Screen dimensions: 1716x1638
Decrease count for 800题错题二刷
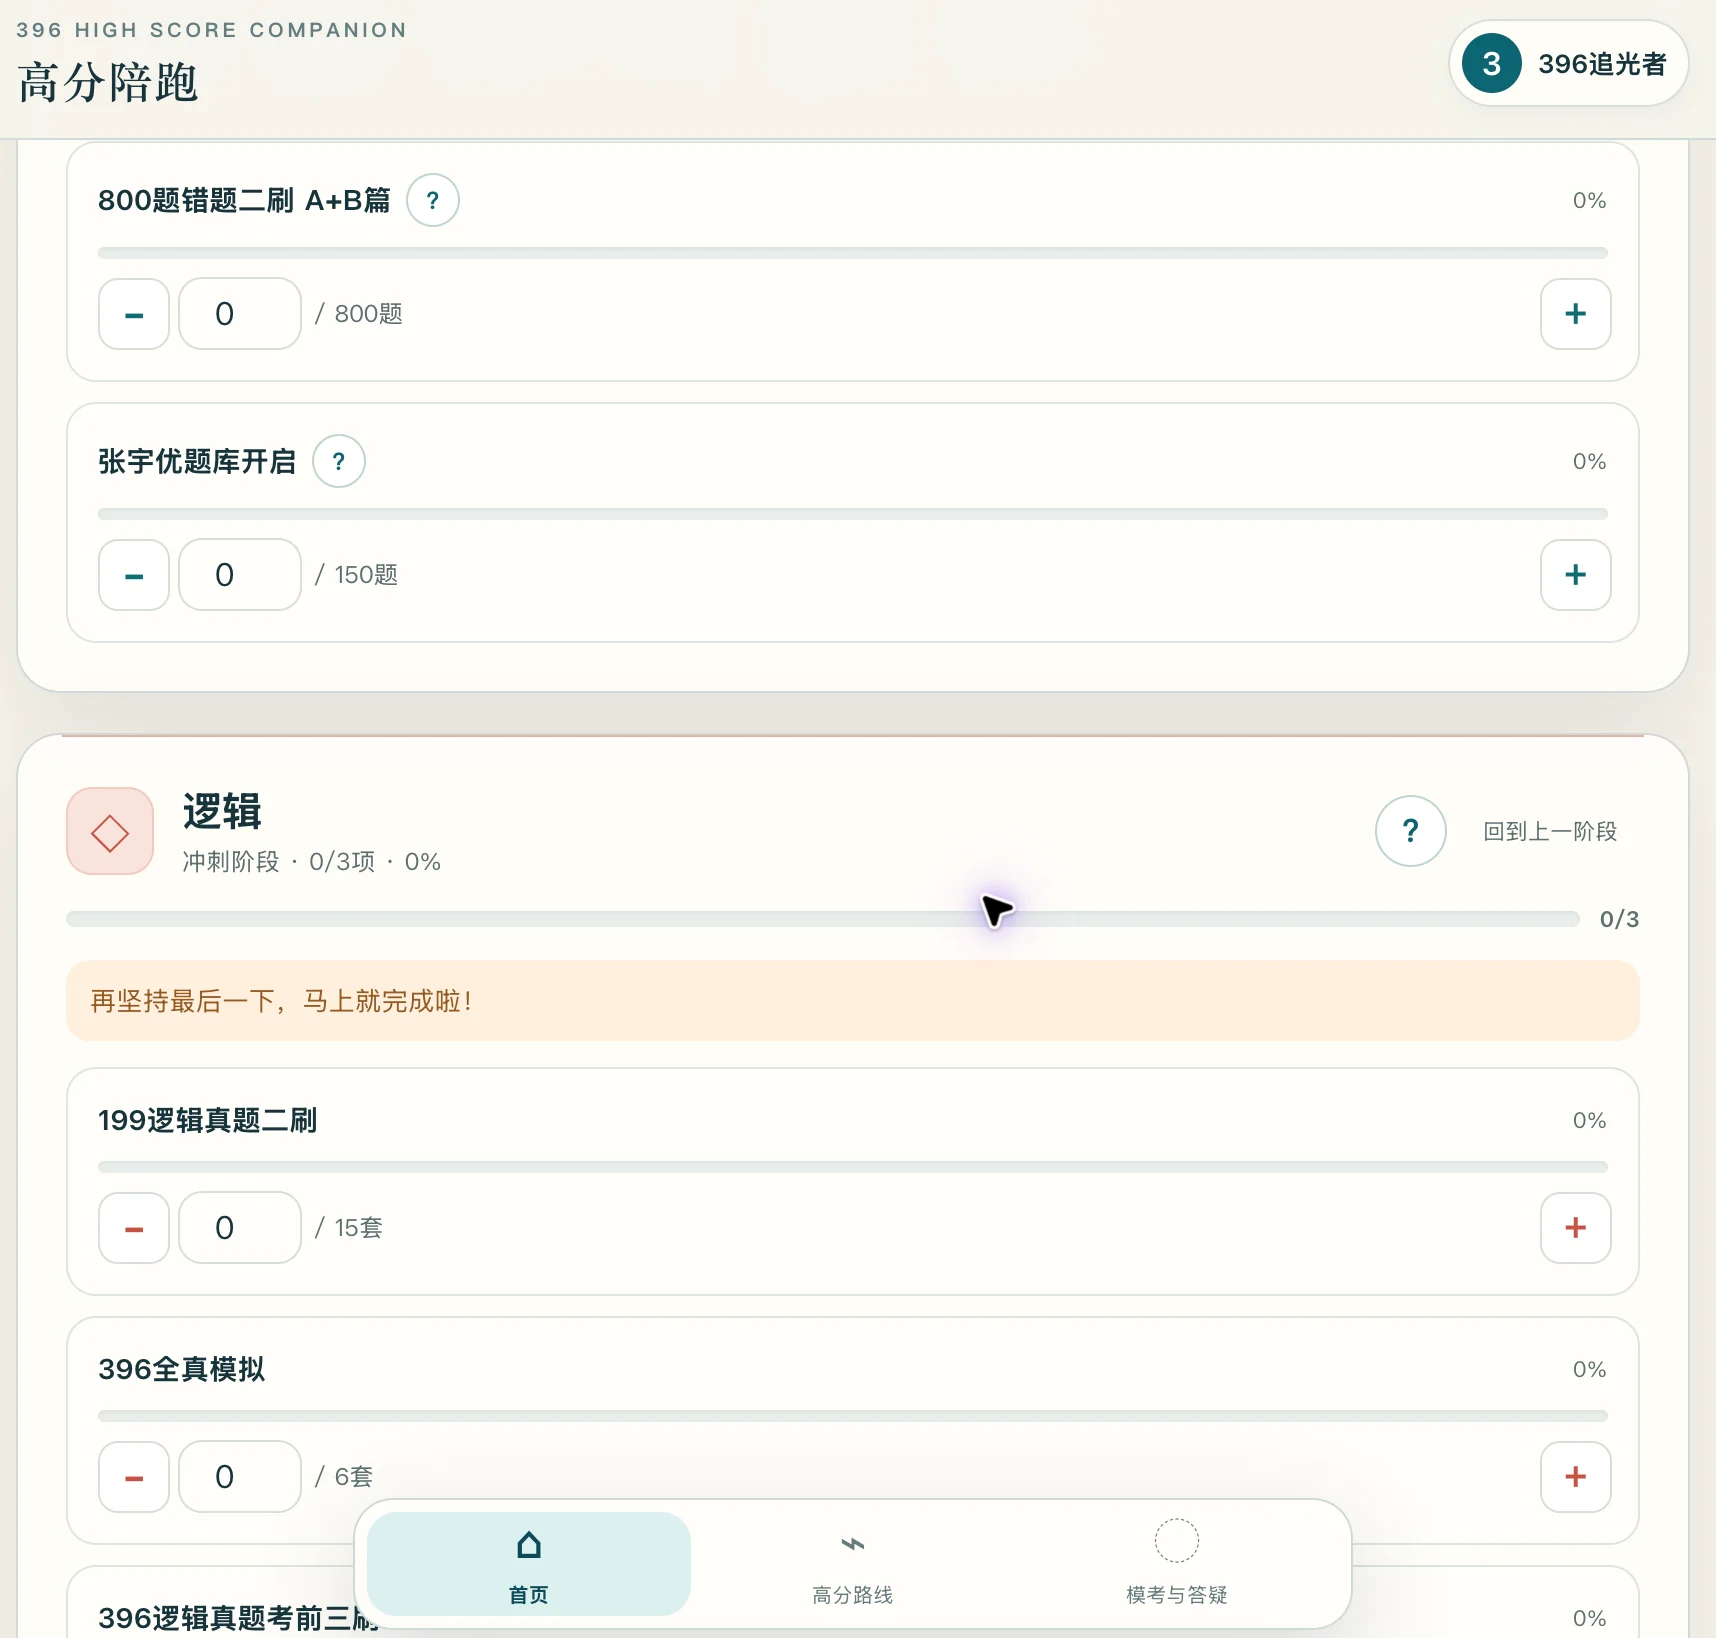pos(134,314)
